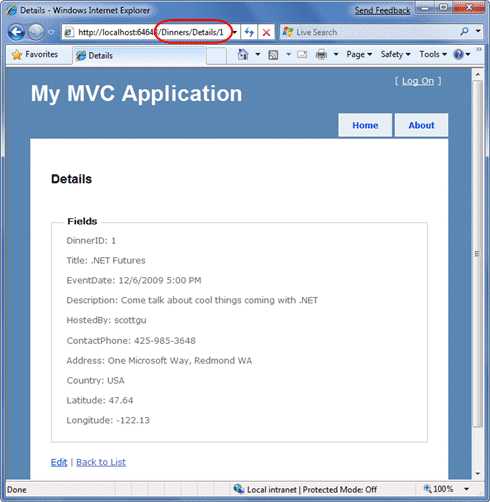Click the Country: USA text

point(95,380)
